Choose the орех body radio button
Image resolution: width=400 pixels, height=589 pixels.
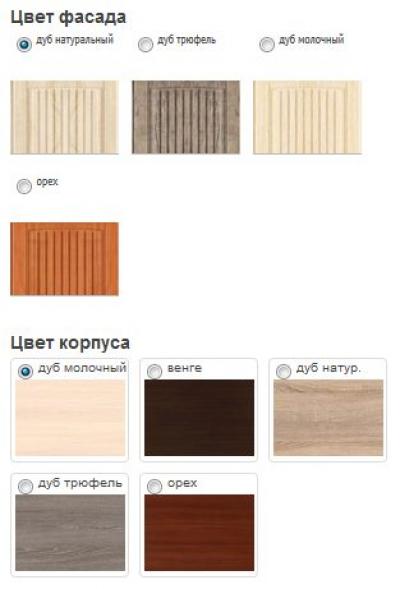pos(154,486)
